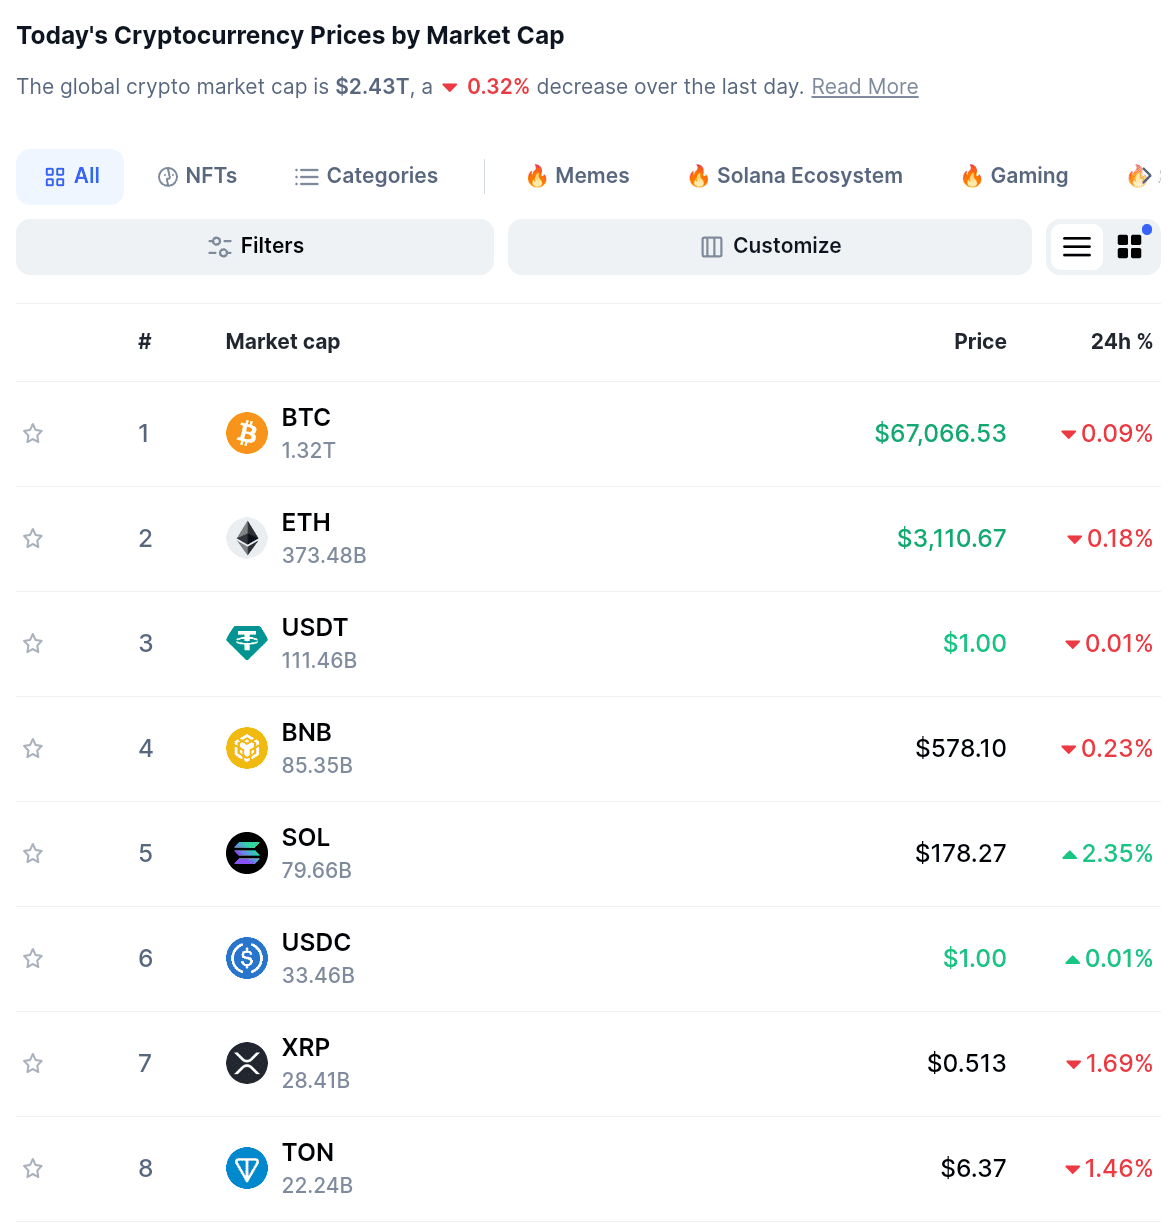Open the Customize columns options

tap(770, 246)
